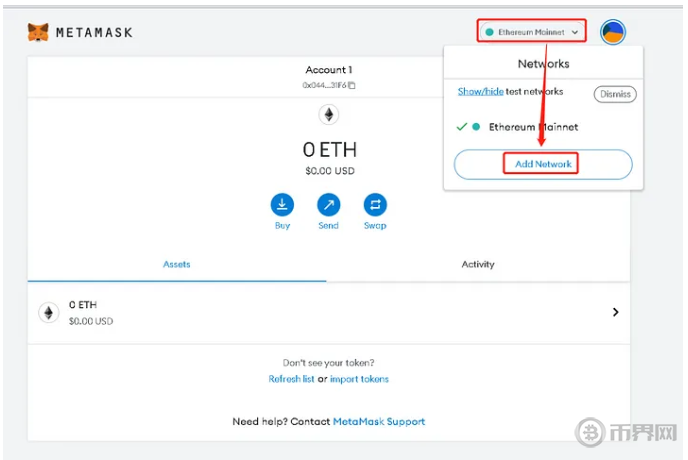The image size is (688, 460).
Task: Switch to the Activity tab
Action: click(x=478, y=264)
